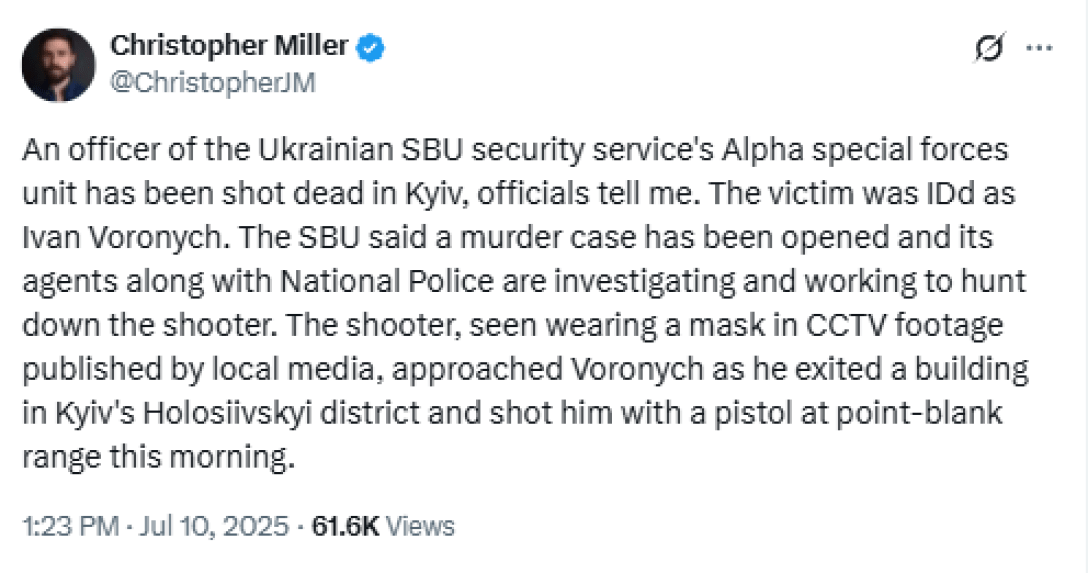The image size is (1088, 573).
Task: Click the Grok explain-post icon
Action: coord(989,49)
